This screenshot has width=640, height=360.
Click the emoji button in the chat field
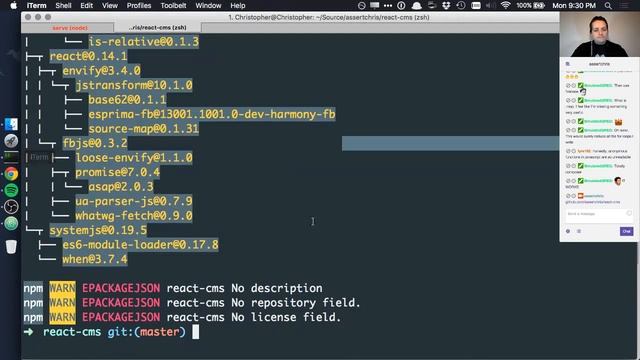click(x=629, y=213)
